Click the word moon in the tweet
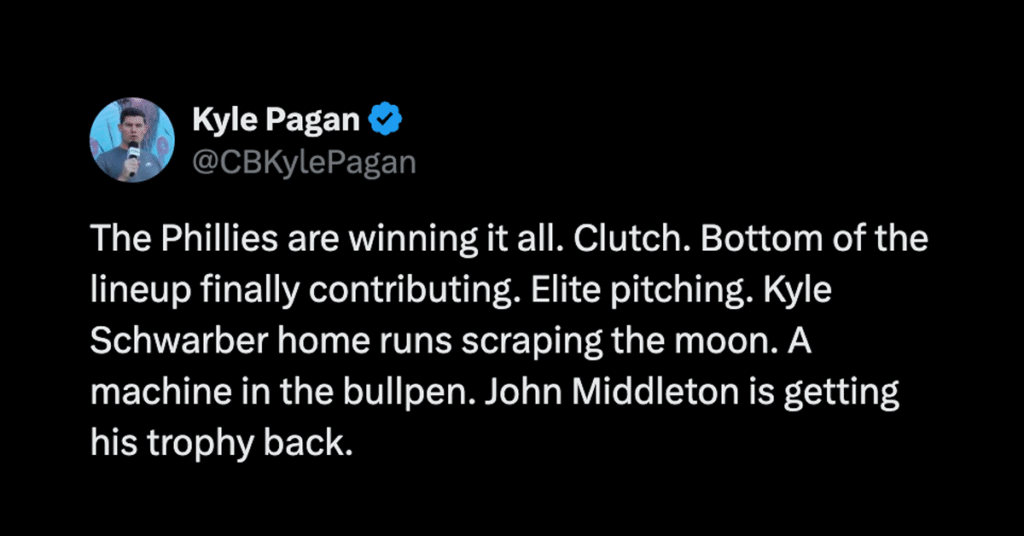The image size is (1024, 536). pyautogui.click(x=735, y=341)
